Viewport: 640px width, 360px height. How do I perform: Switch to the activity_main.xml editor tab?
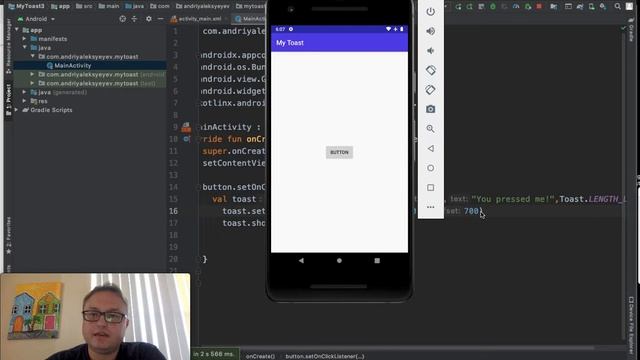click(196, 19)
